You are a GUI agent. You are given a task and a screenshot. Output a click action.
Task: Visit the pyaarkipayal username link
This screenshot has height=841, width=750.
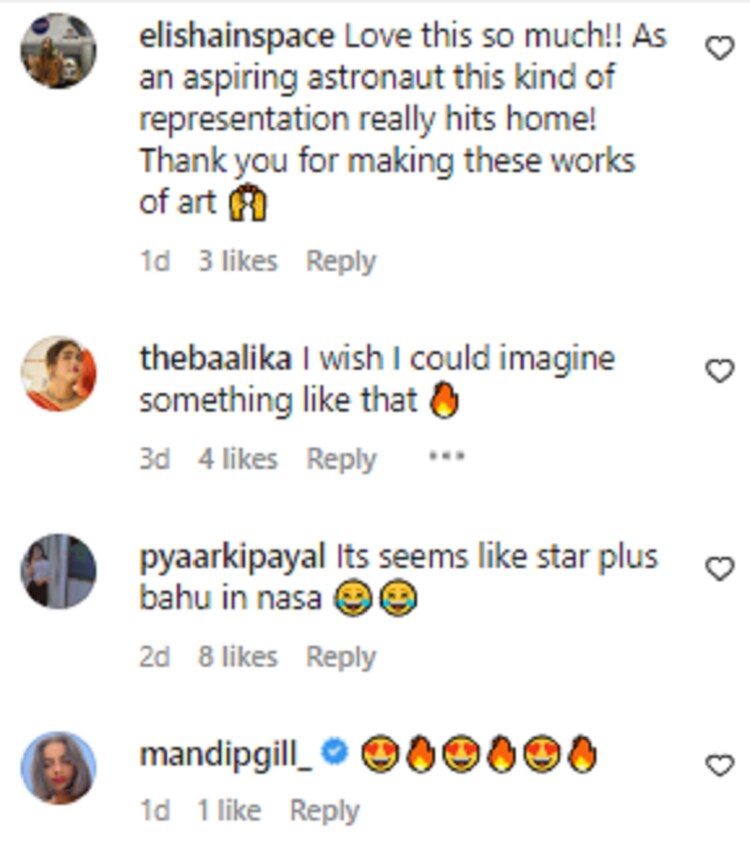pyautogui.click(x=233, y=557)
